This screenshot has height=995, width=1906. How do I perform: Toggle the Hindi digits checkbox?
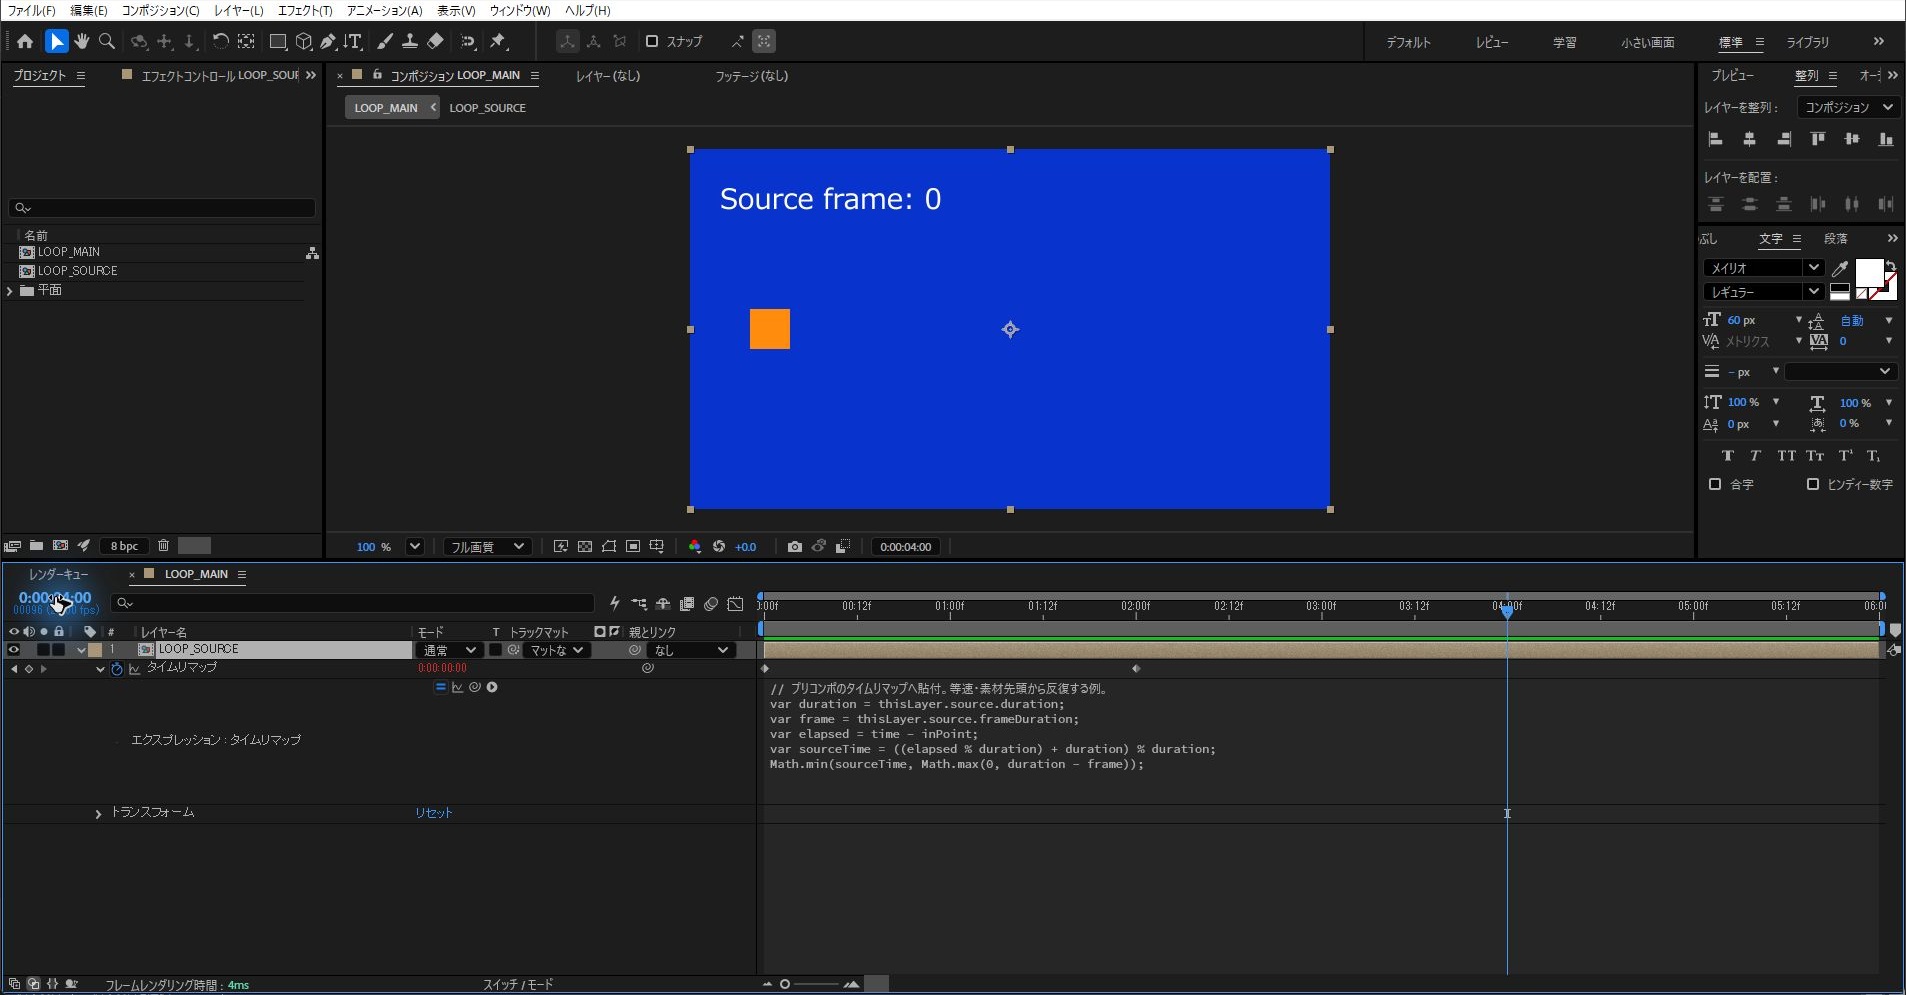pos(1813,484)
